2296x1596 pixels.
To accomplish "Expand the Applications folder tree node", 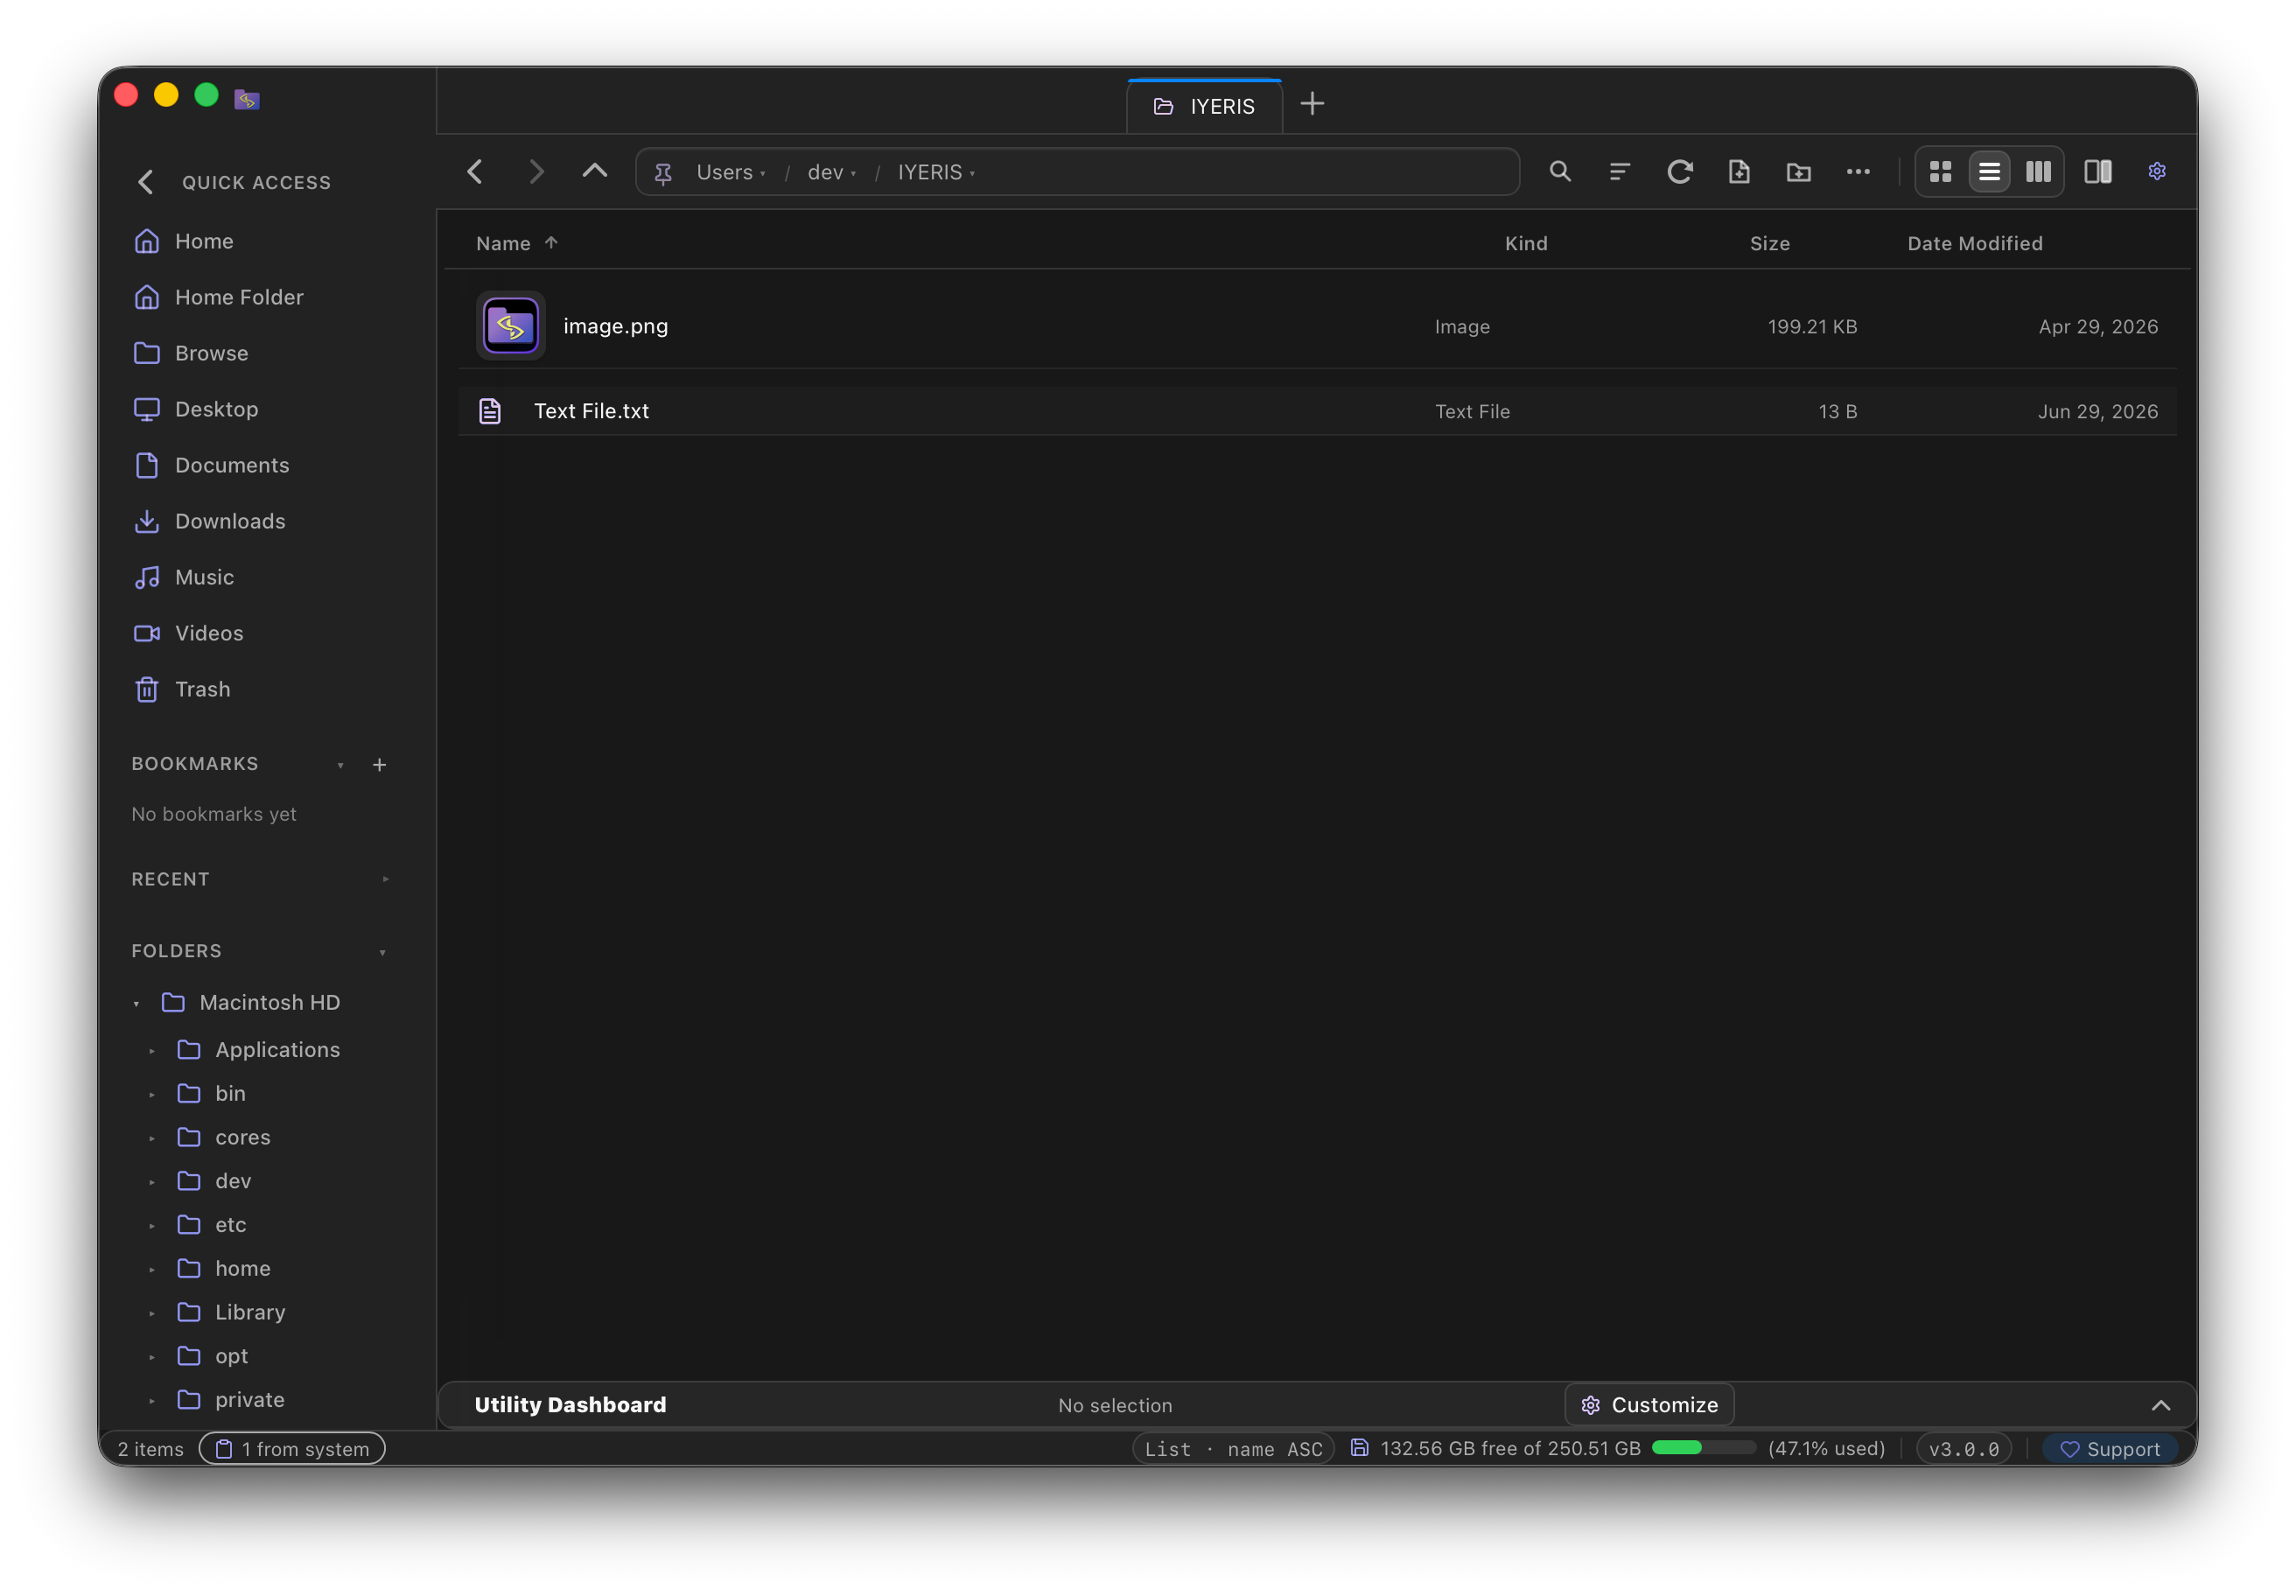I will [152, 1050].
